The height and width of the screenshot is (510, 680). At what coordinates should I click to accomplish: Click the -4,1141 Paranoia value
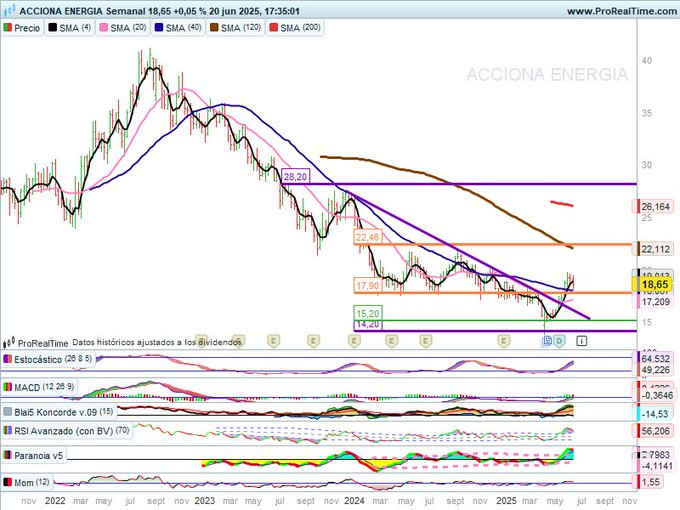pos(655,466)
